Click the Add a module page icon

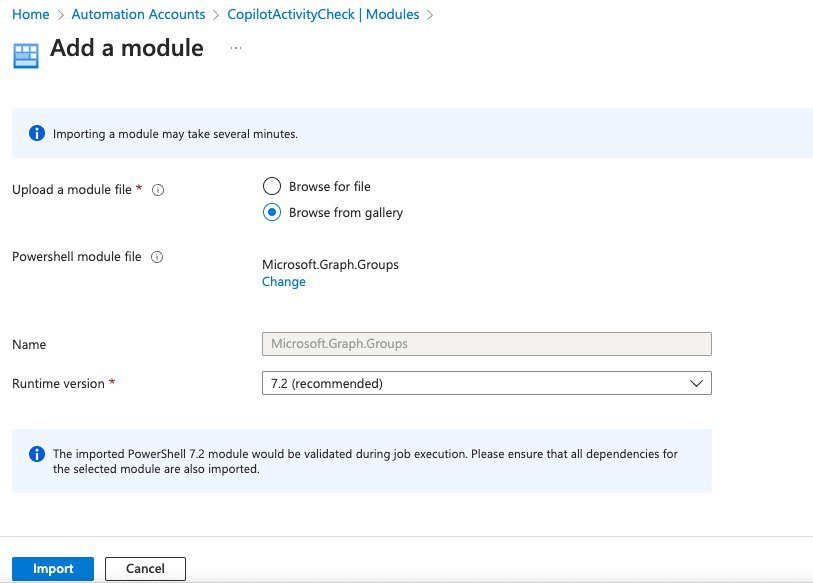(x=26, y=54)
